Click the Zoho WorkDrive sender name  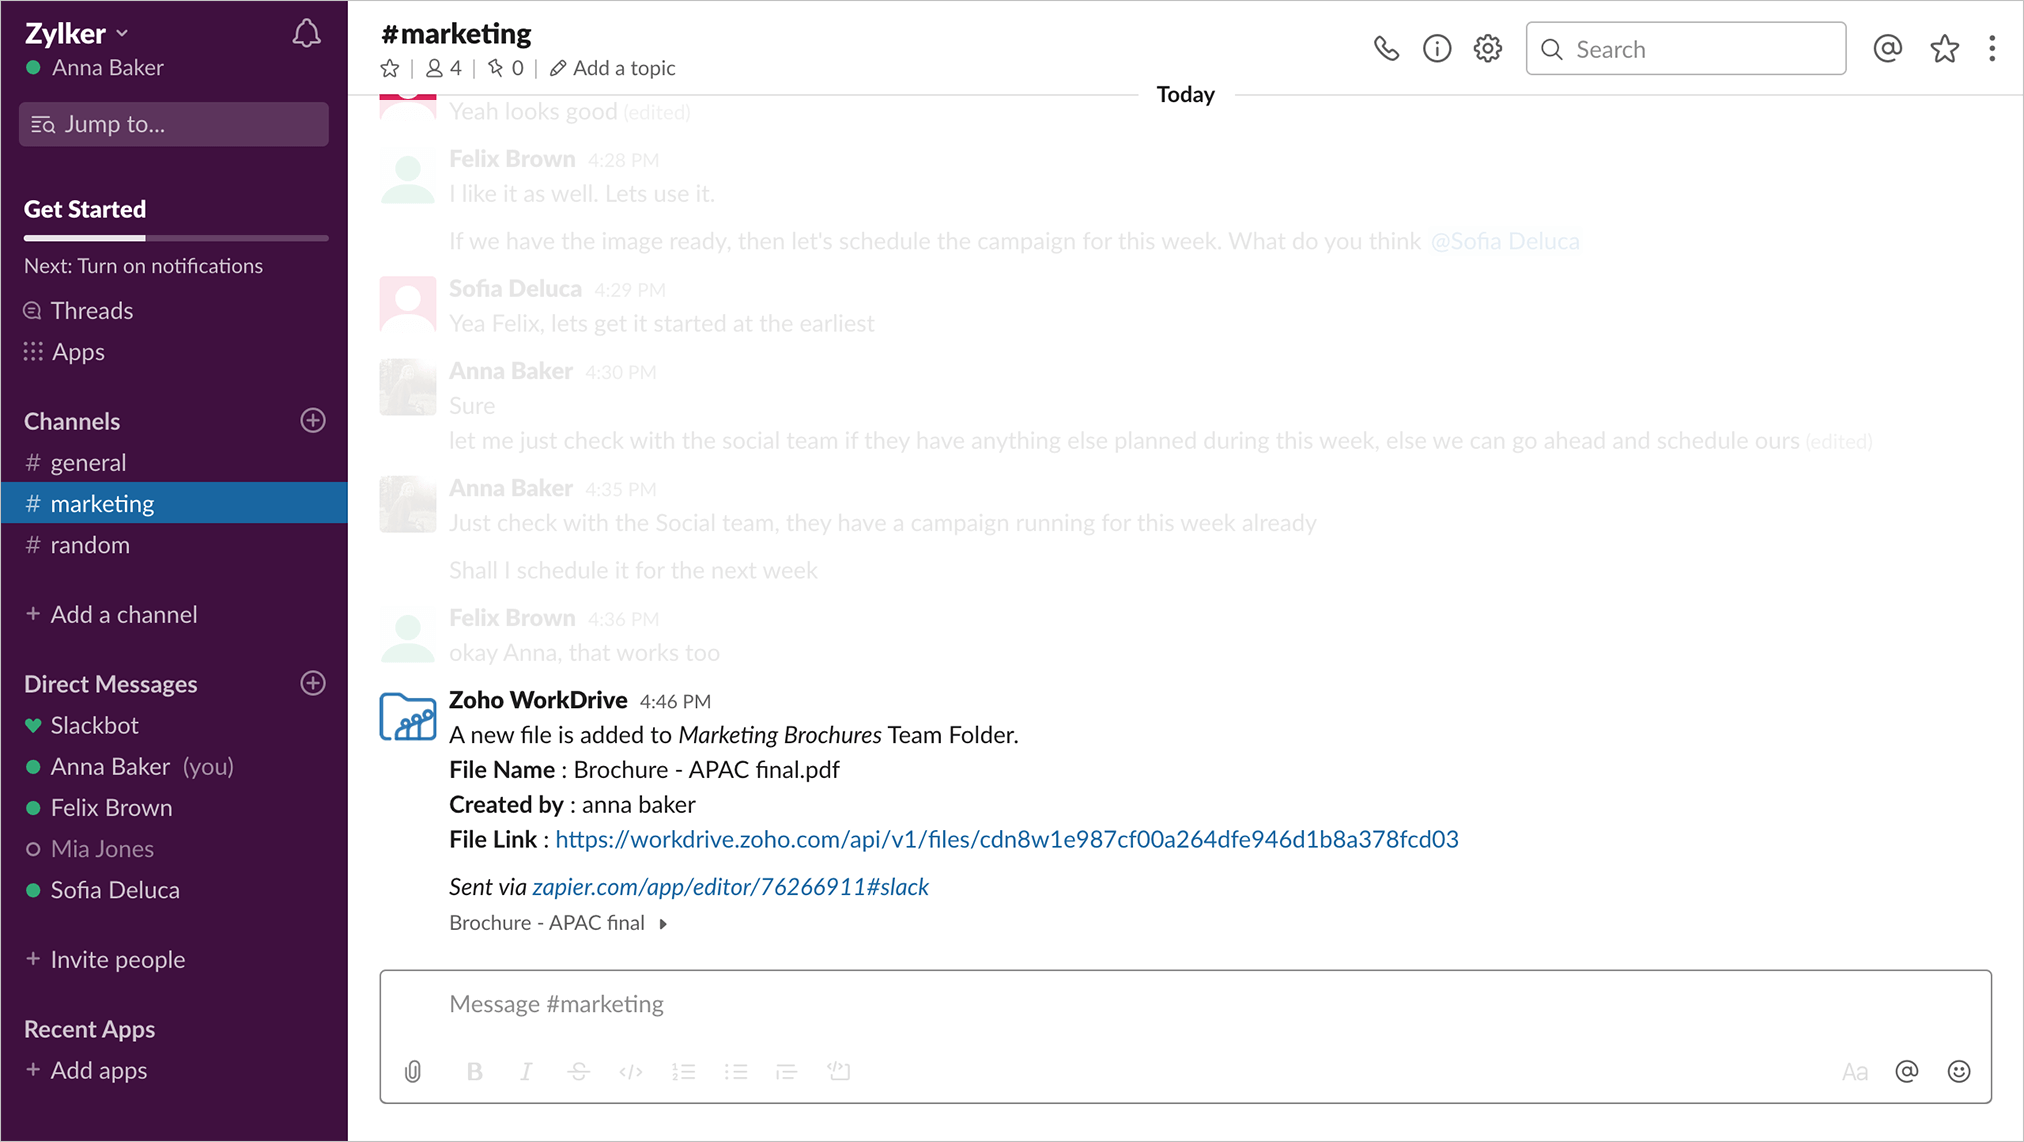click(538, 700)
